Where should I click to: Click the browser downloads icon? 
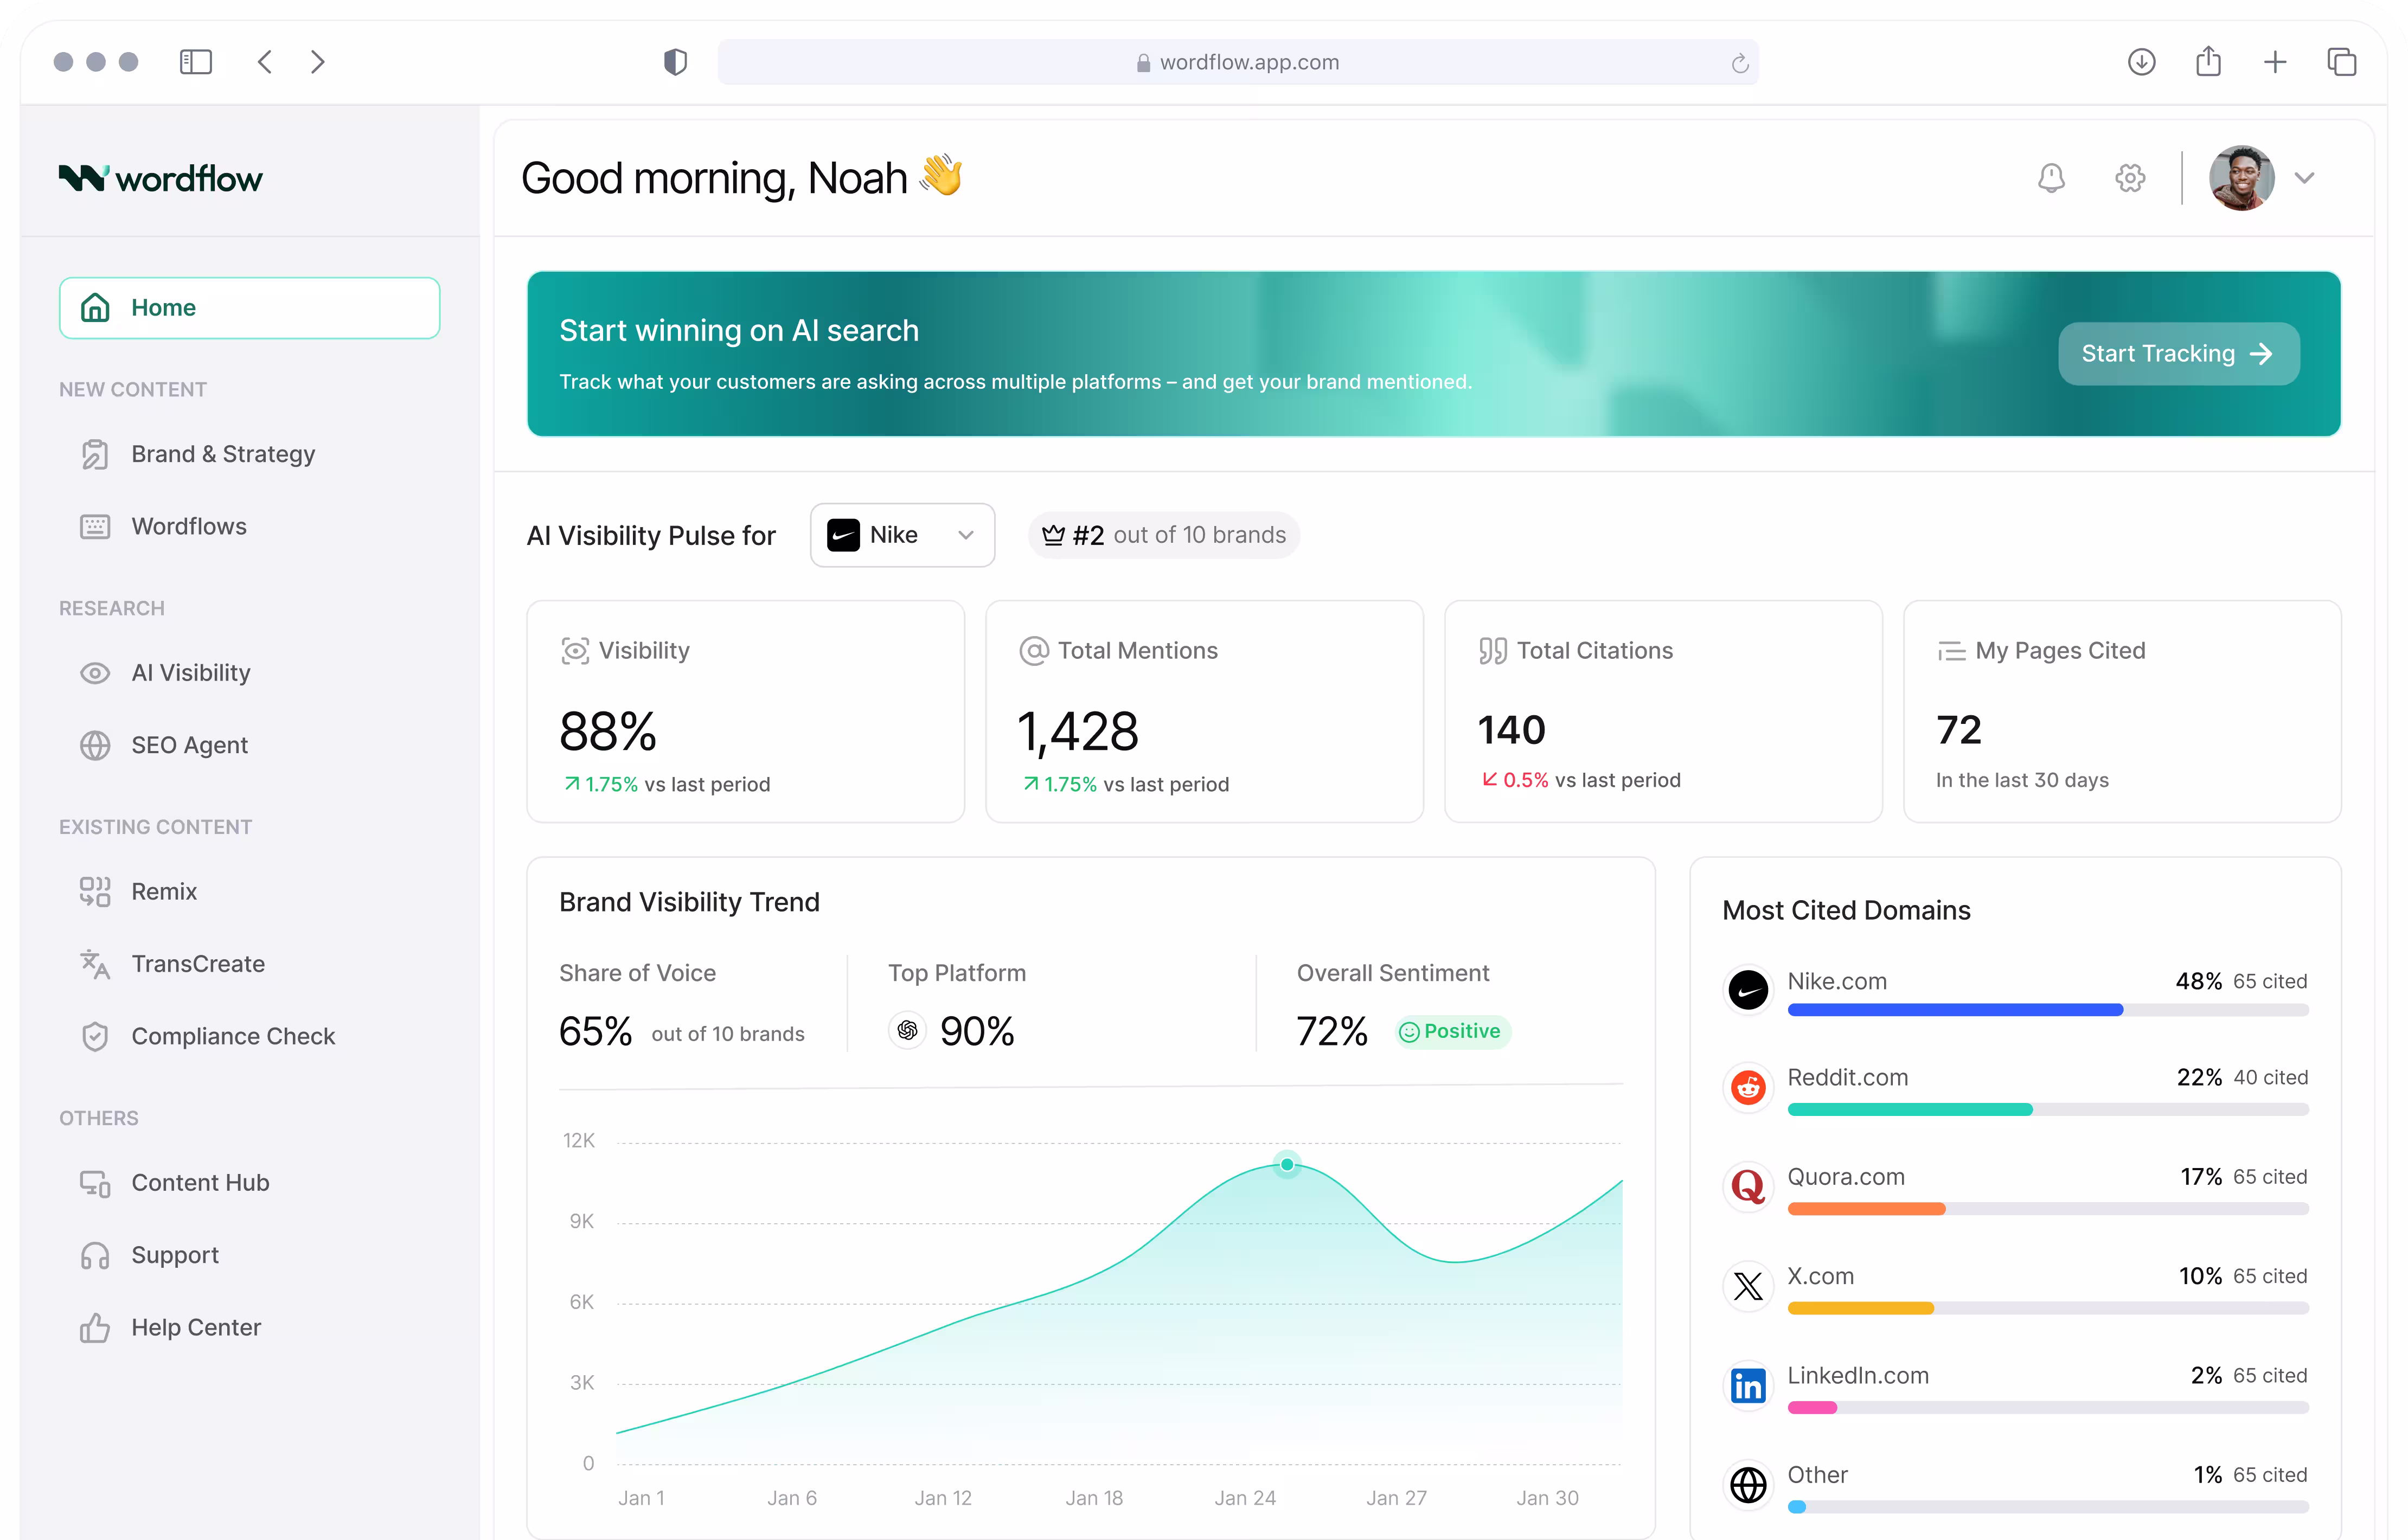coord(2141,62)
